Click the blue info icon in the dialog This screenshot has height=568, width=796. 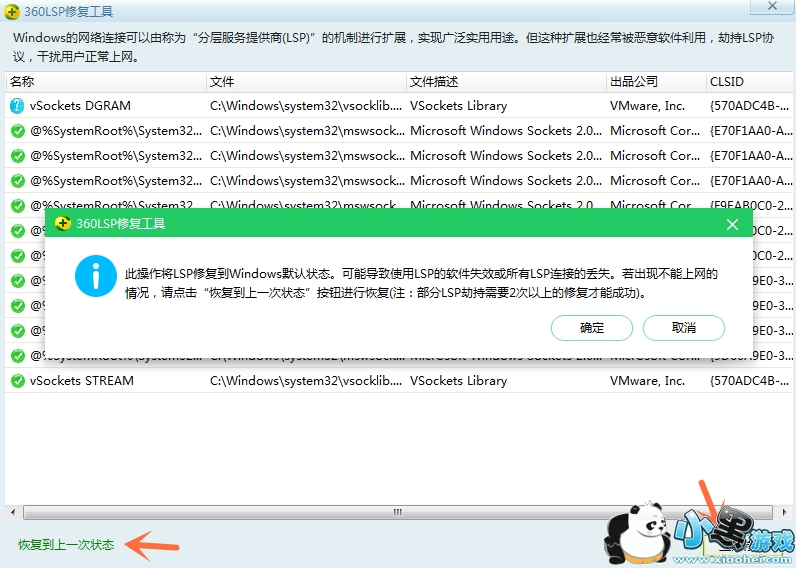click(96, 276)
